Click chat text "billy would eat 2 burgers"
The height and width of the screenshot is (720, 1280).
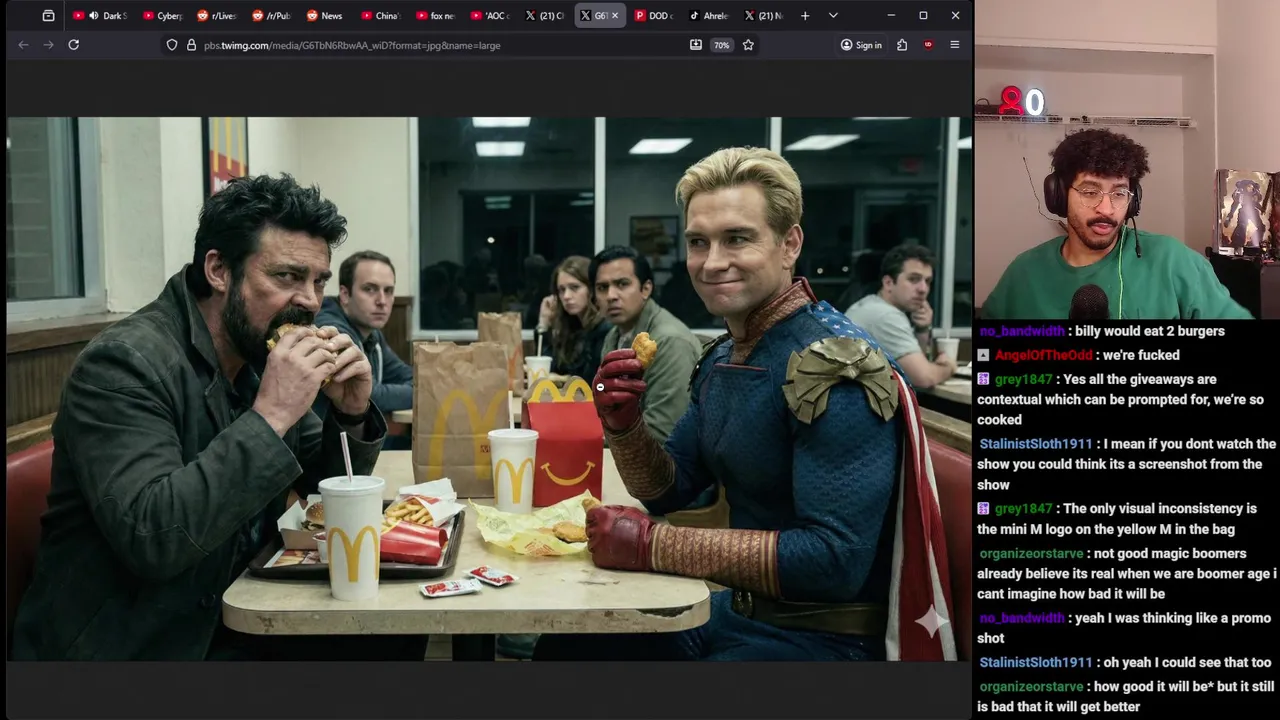pos(1150,331)
